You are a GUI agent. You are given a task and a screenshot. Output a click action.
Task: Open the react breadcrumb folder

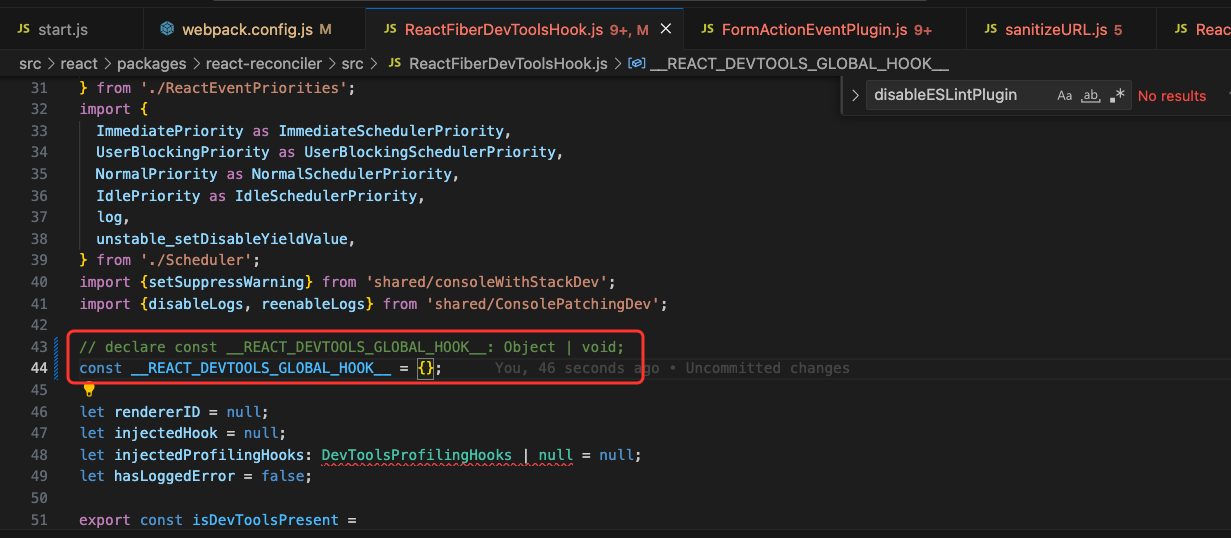point(79,64)
